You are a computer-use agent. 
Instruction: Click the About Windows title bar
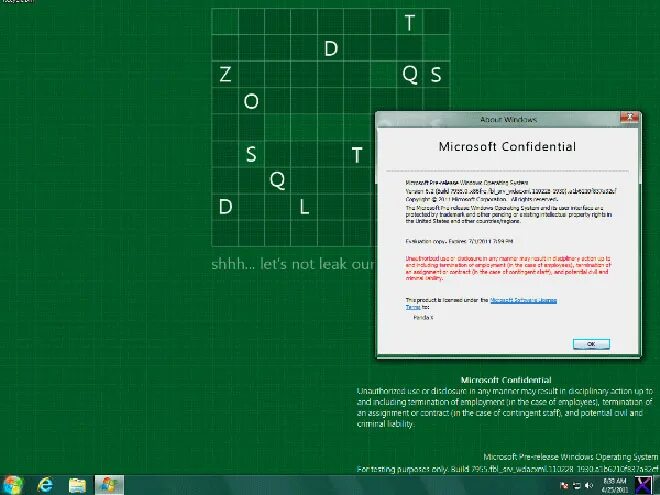pos(508,120)
